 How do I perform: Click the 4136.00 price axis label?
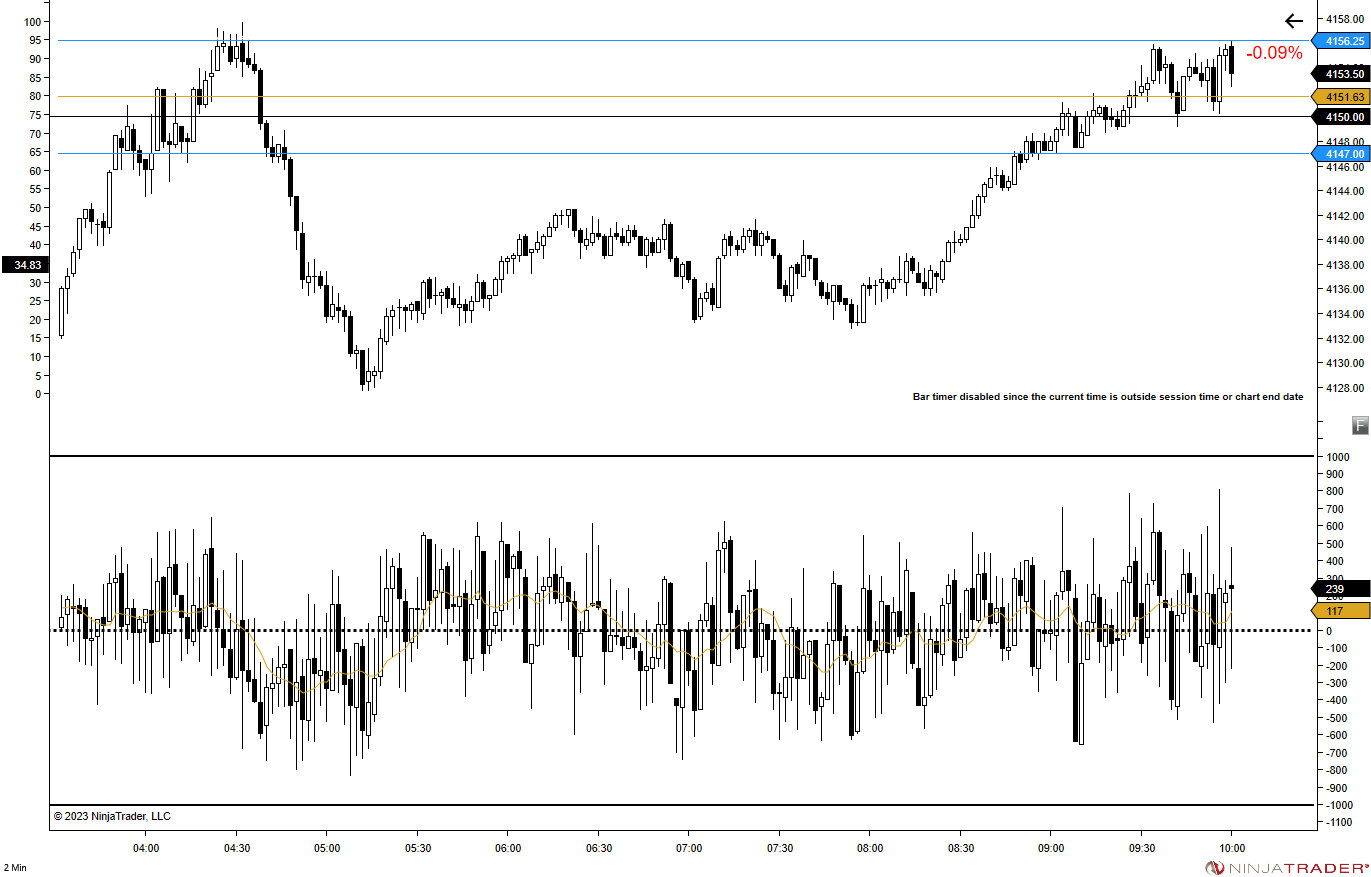(x=1344, y=290)
